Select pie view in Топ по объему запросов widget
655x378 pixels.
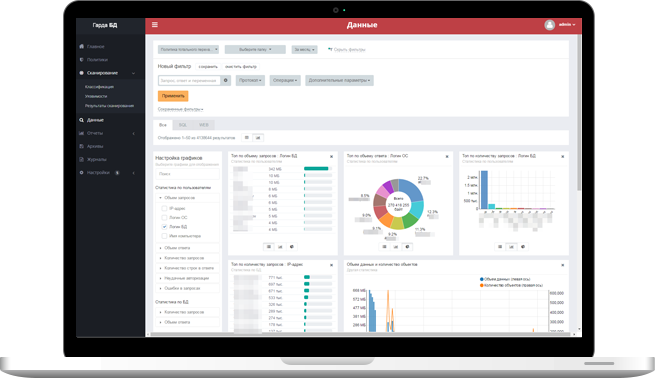(292, 247)
